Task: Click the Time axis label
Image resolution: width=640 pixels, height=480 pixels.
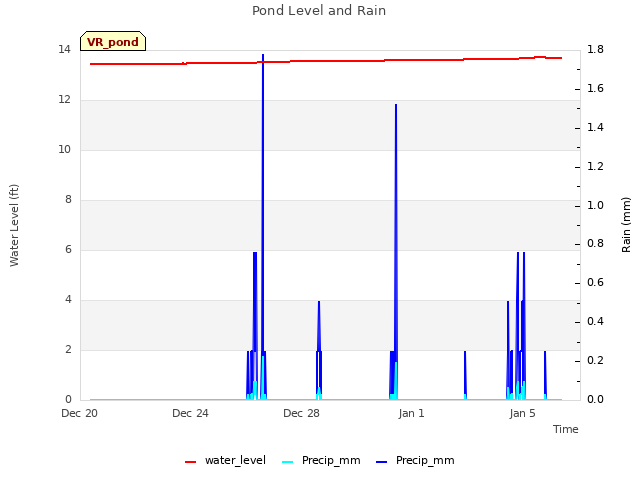Action: pyautogui.click(x=566, y=429)
